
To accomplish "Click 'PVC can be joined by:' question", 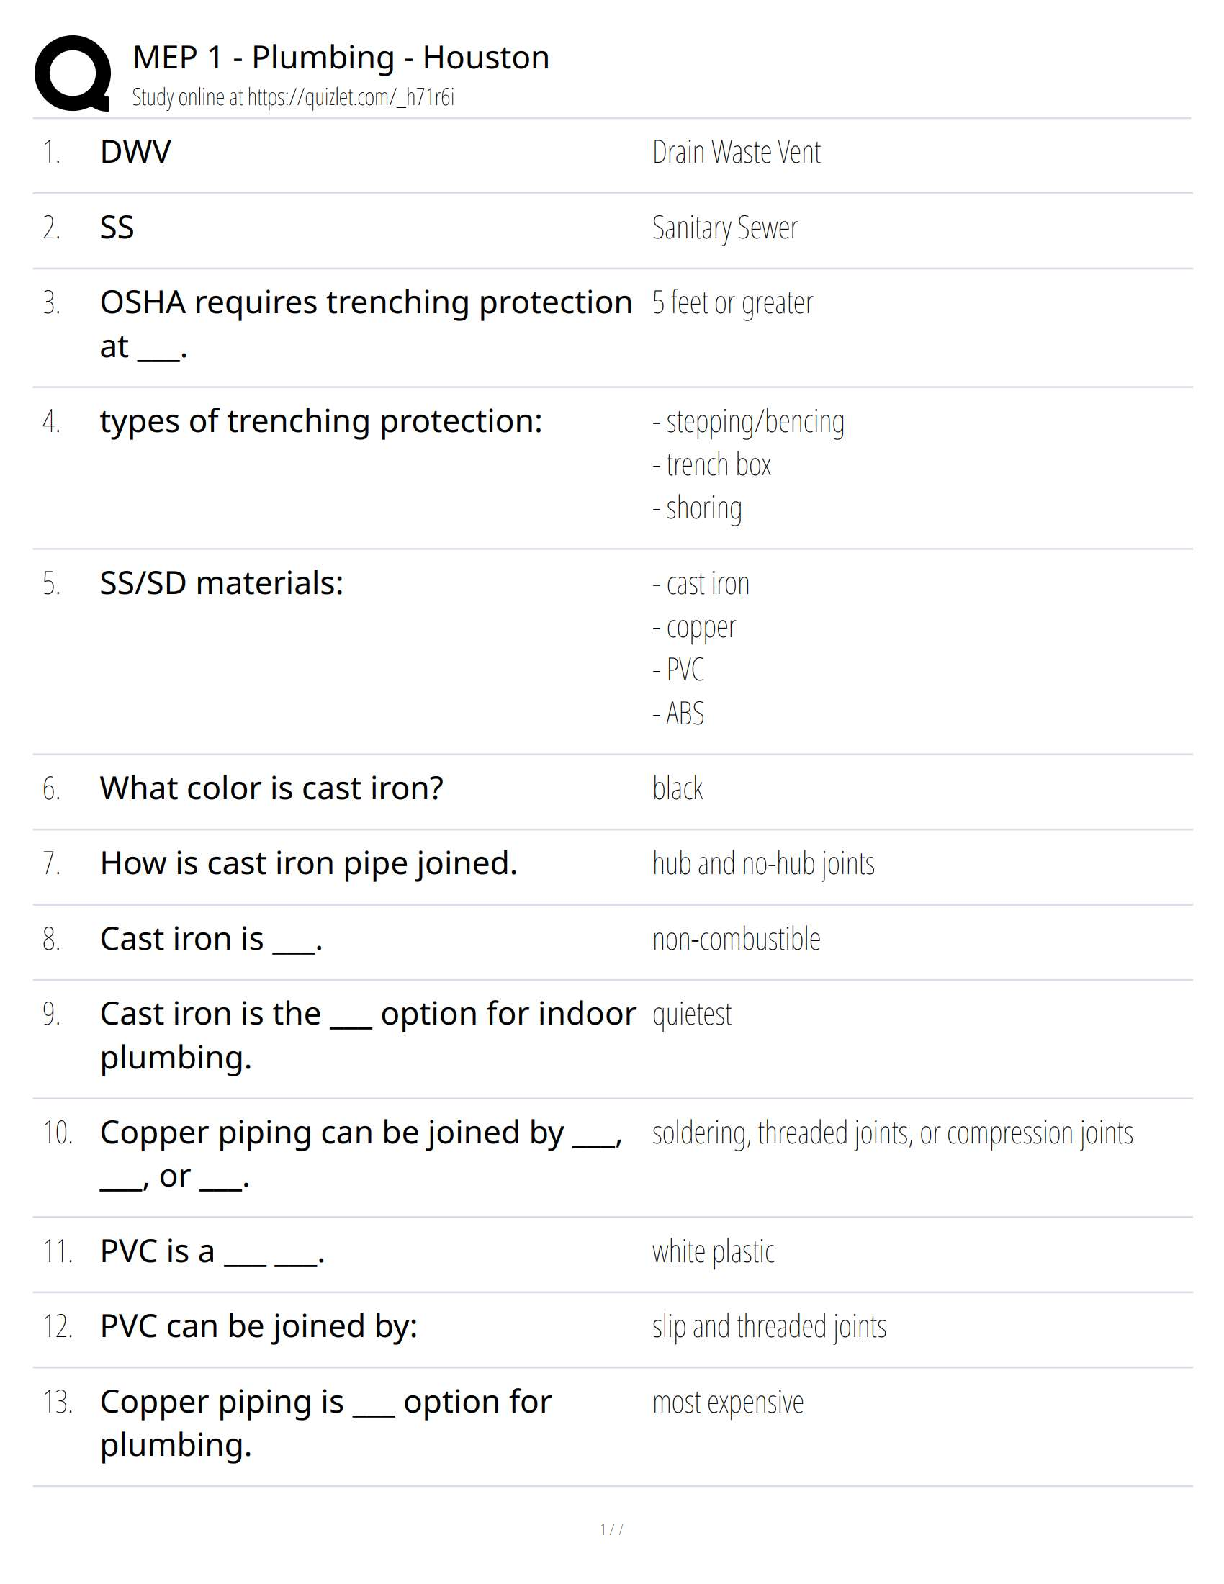I will tap(258, 1326).
